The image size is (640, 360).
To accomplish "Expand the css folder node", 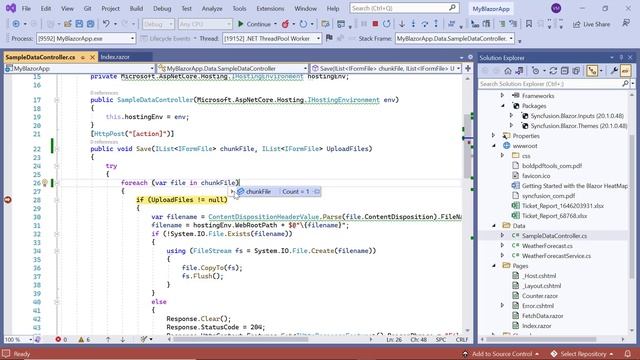I will pos(502,156).
